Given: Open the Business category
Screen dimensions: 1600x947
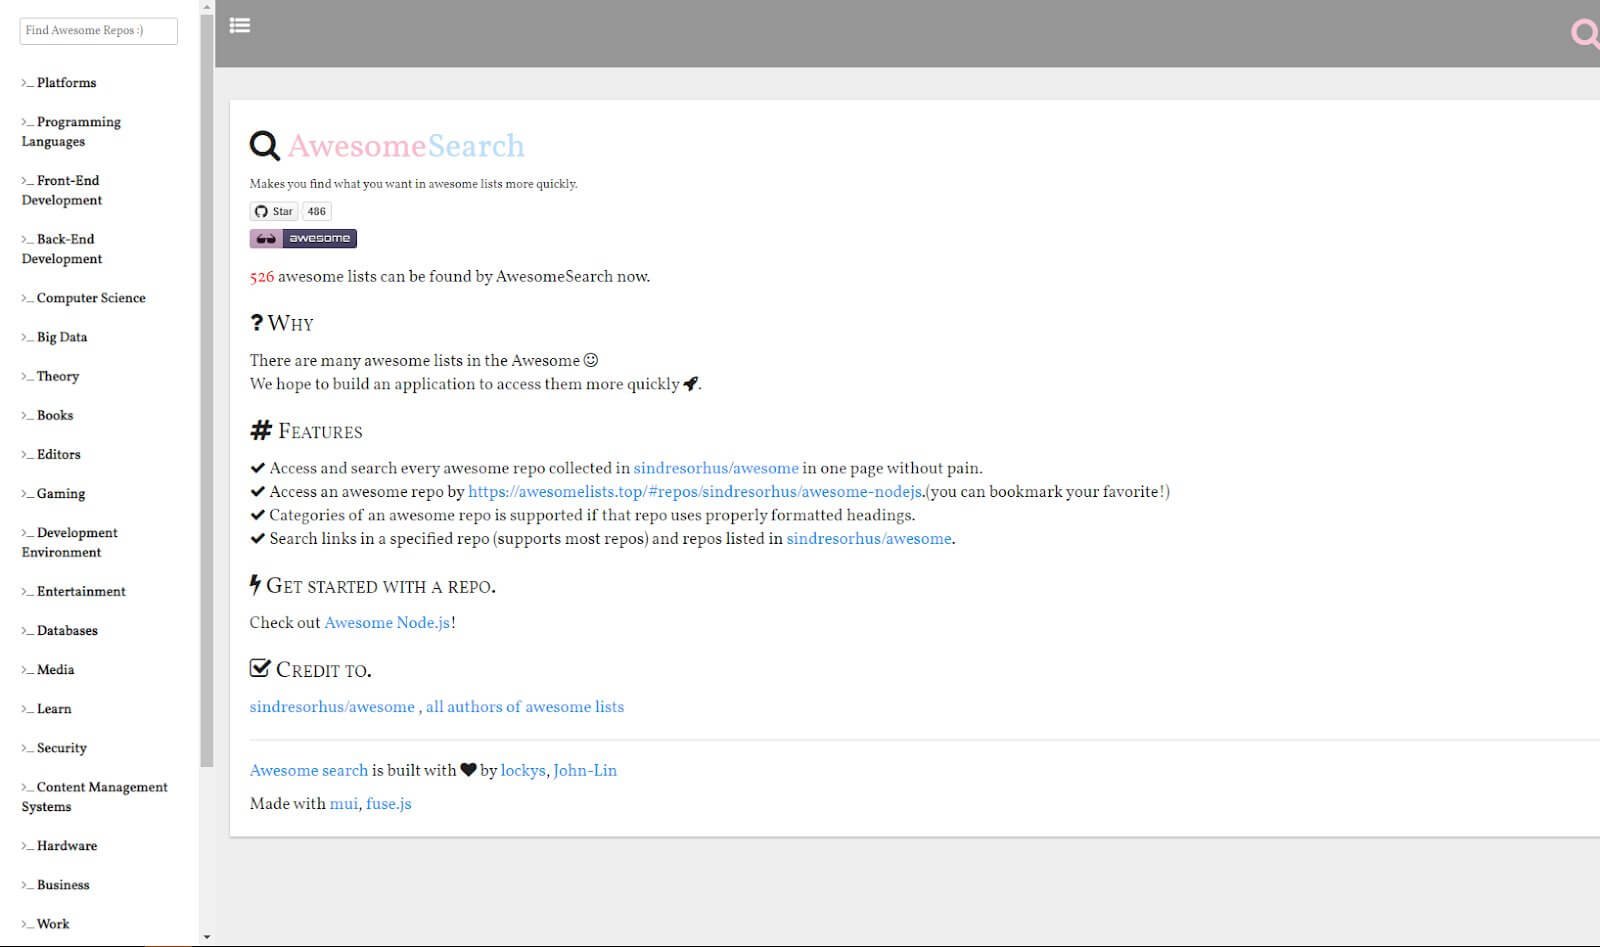Looking at the screenshot, I should (55, 885).
